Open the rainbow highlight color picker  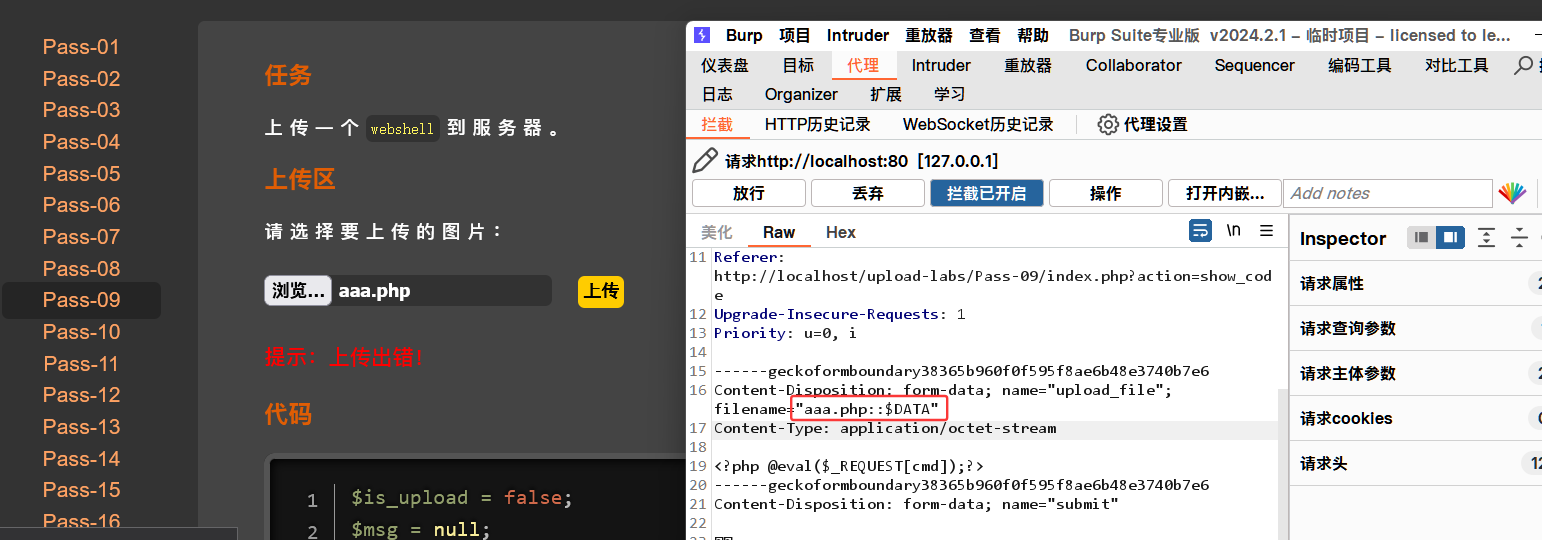pos(1511,193)
